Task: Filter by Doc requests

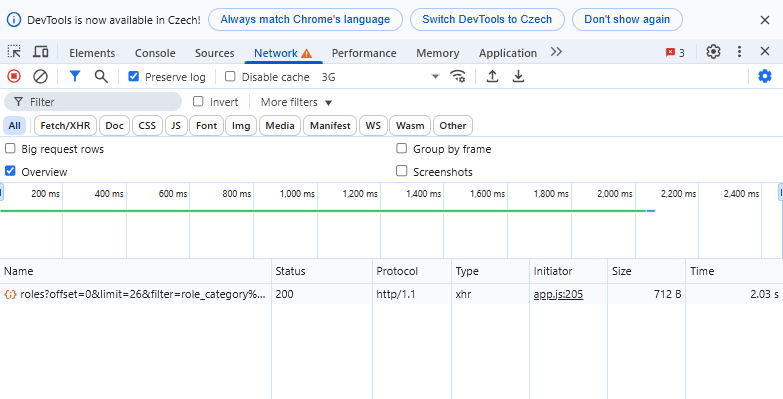Action: click(x=114, y=126)
